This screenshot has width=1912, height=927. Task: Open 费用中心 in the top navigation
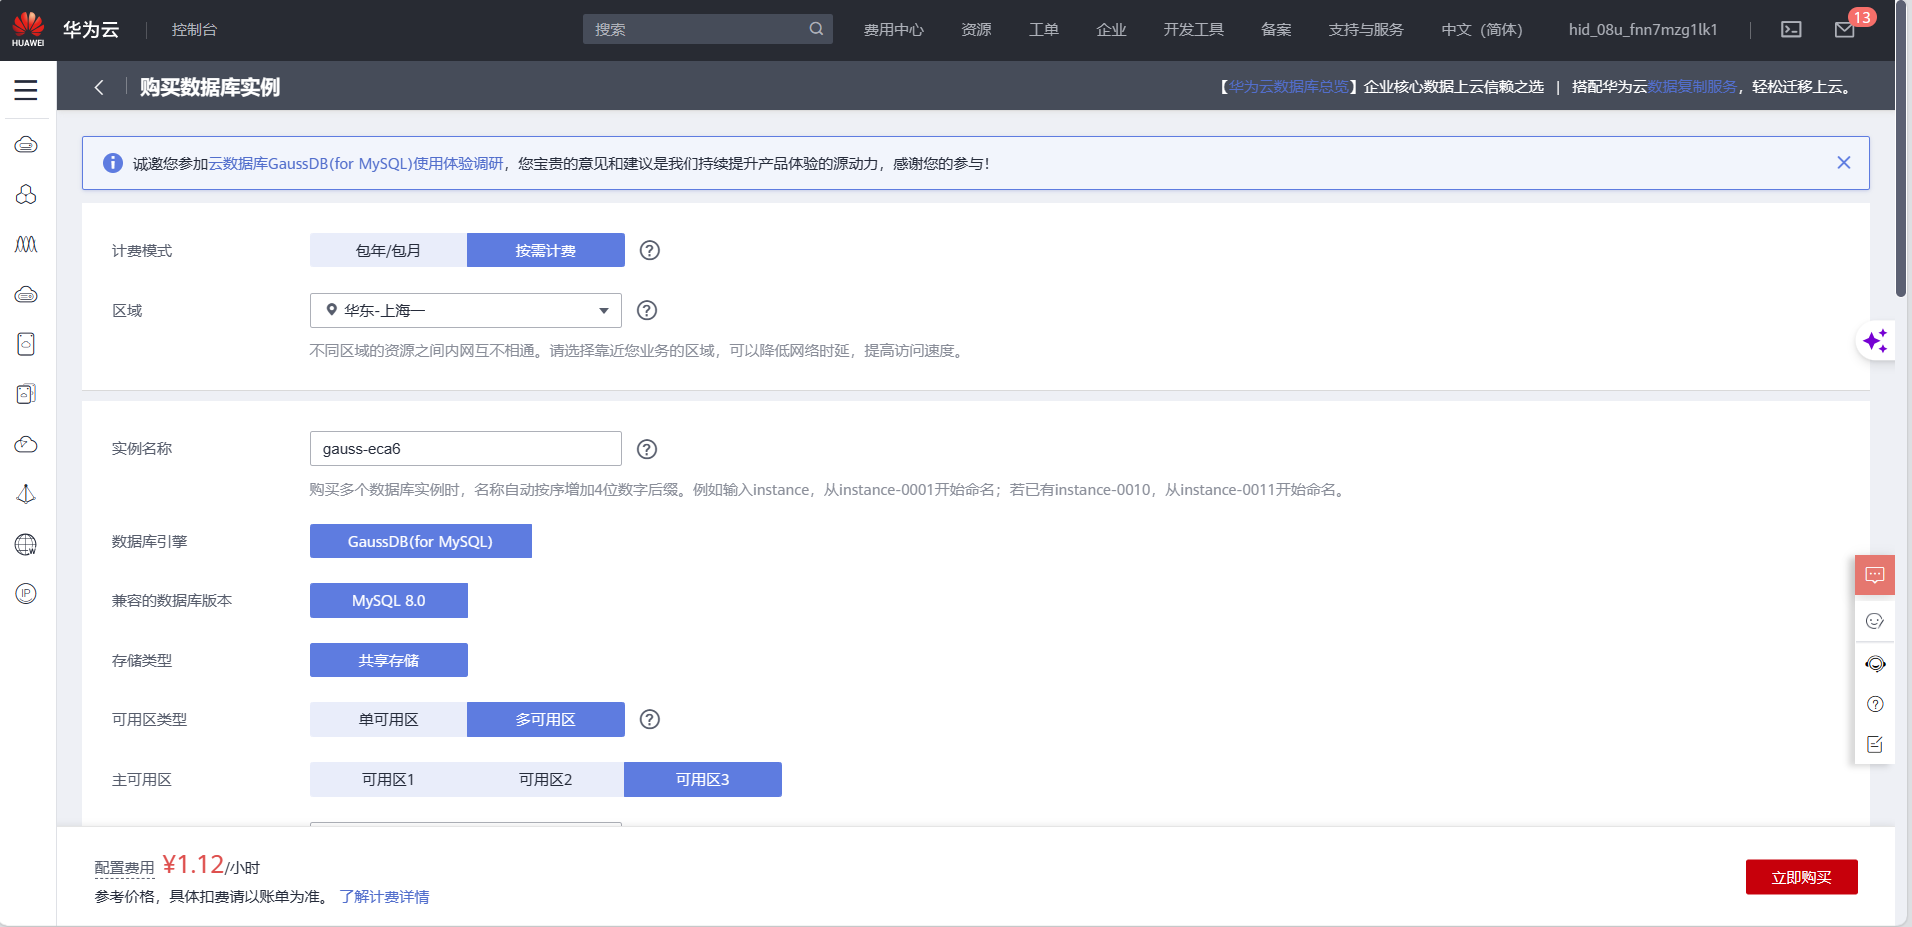tap(894, 29)
